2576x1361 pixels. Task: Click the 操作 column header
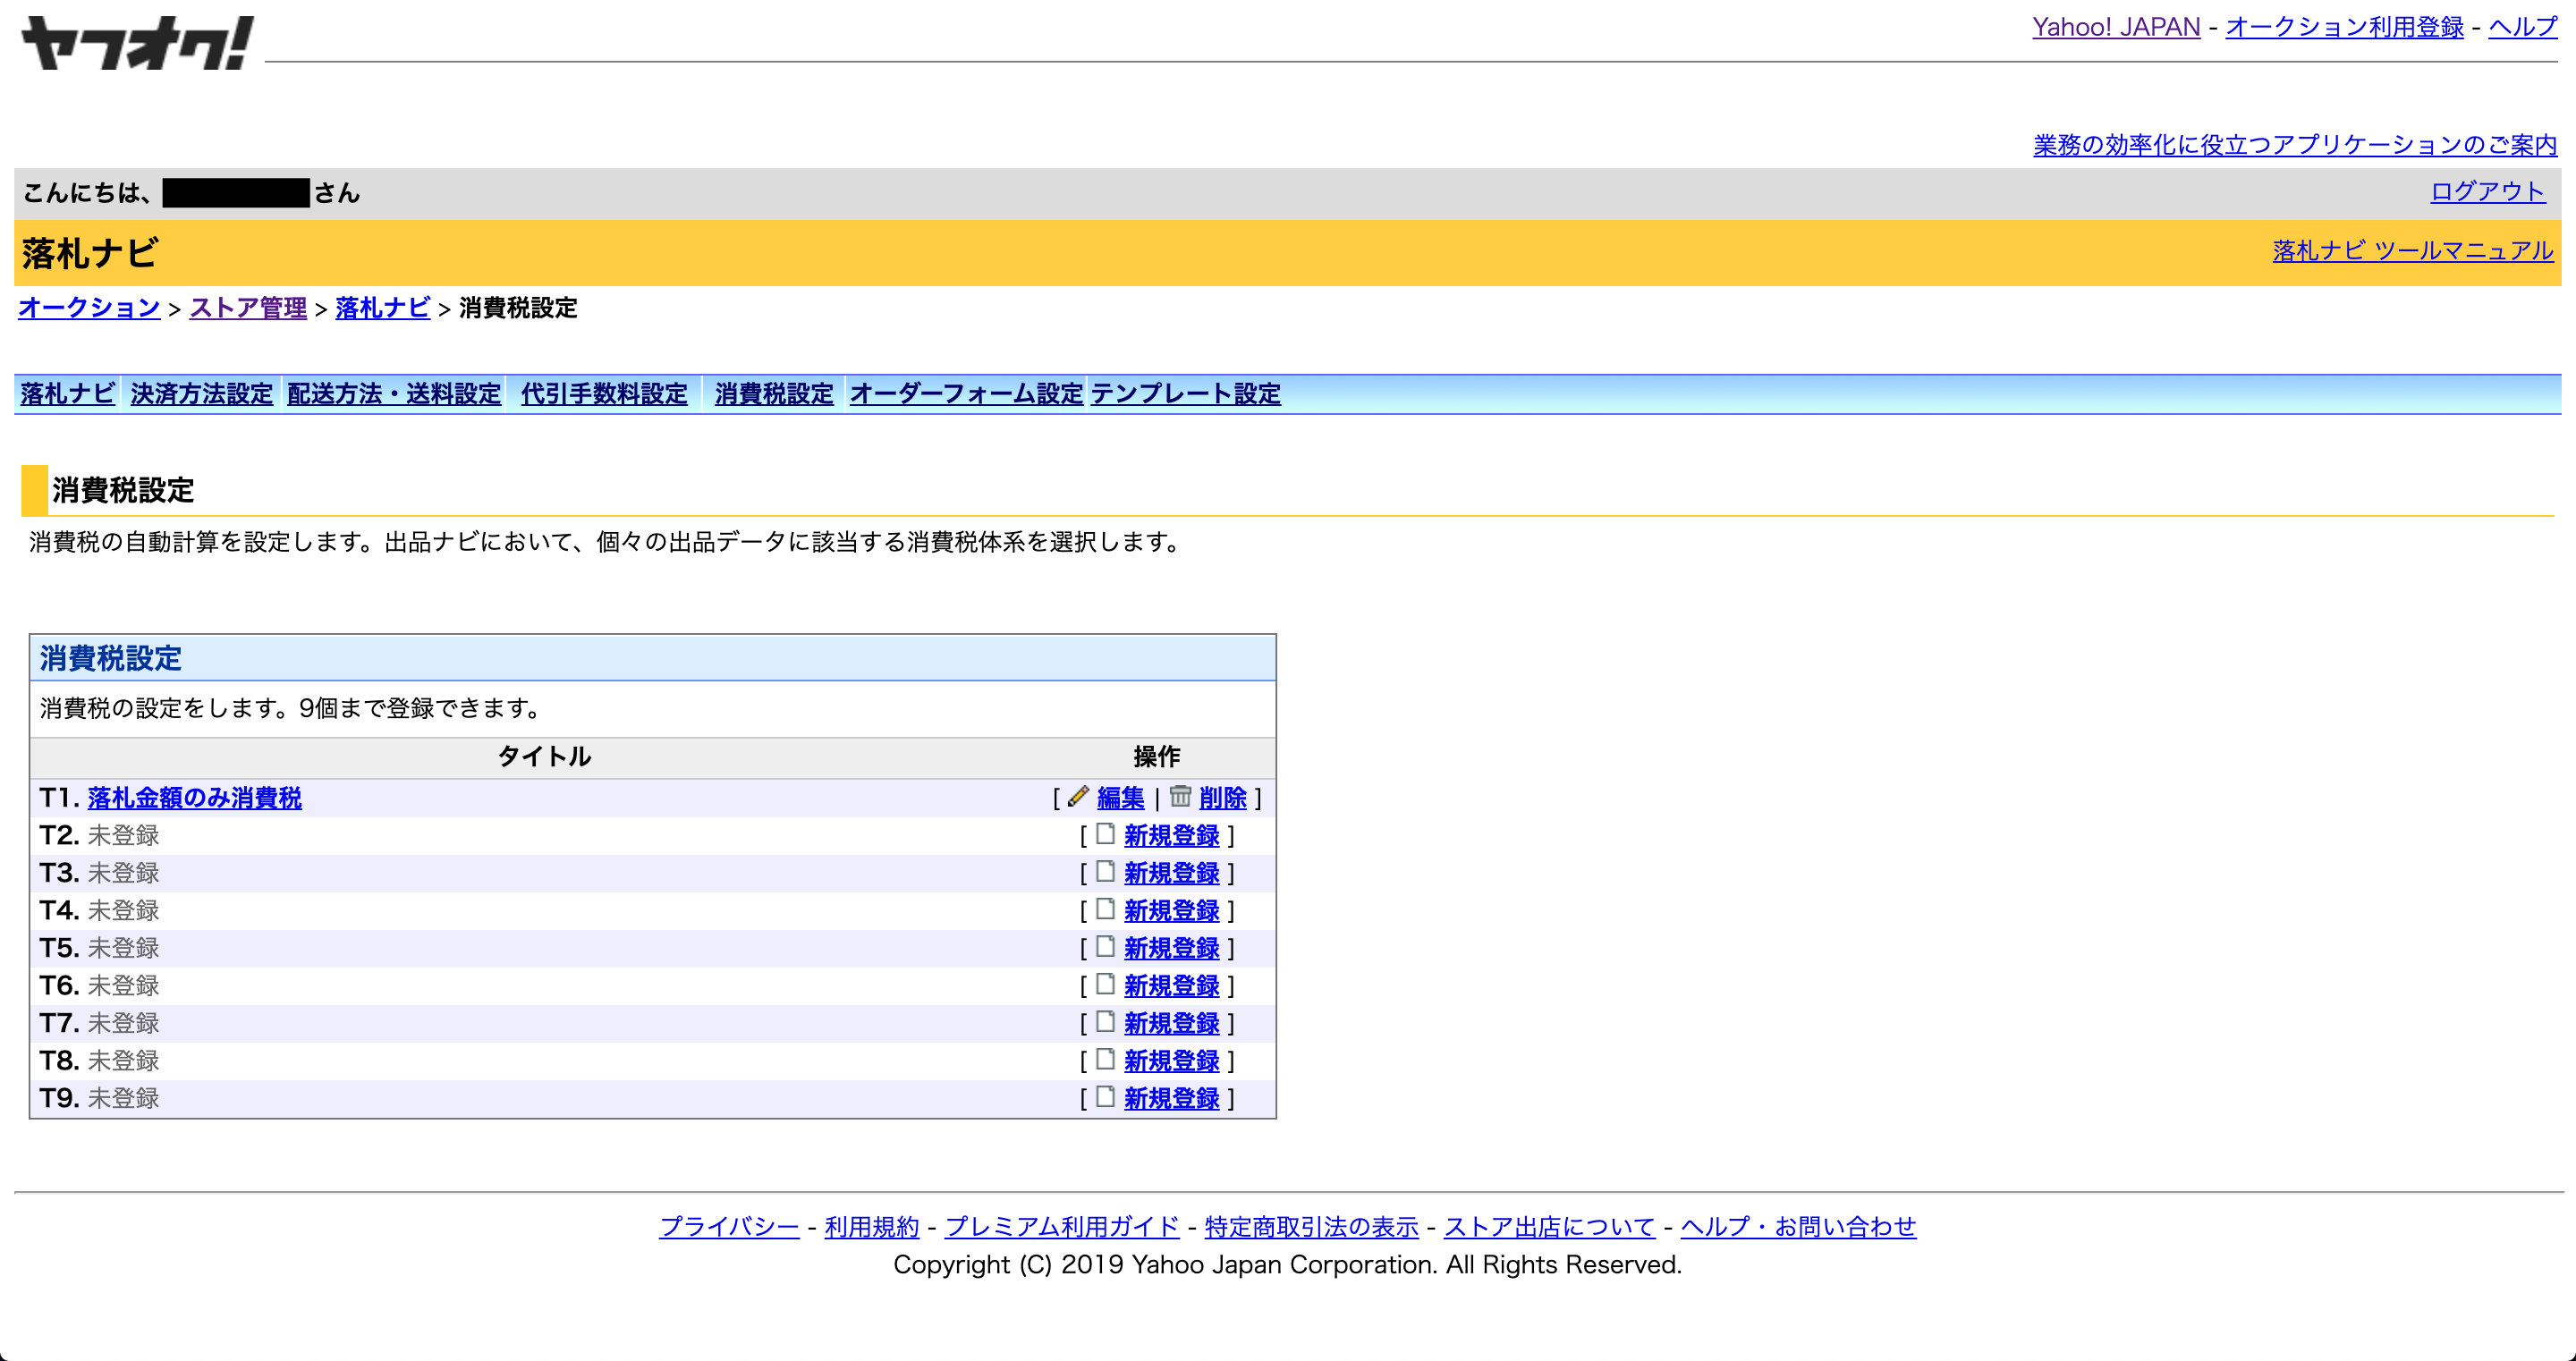tap(1157, 757)
